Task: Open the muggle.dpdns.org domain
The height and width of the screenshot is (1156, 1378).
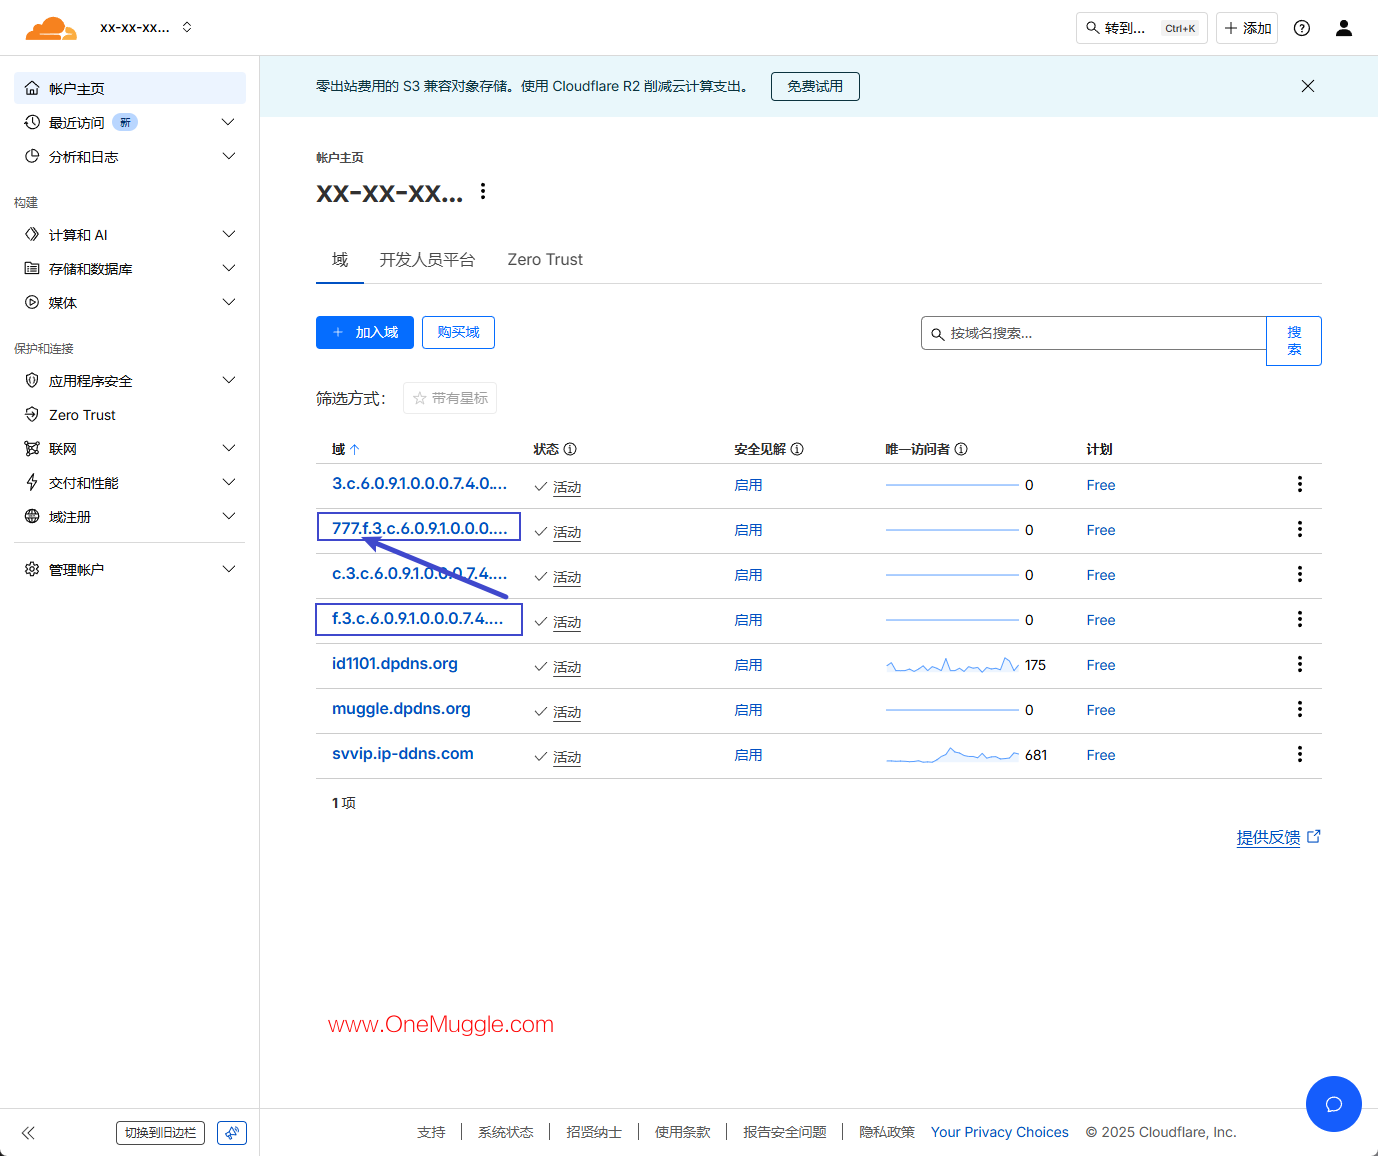Action: pos(401,709)
